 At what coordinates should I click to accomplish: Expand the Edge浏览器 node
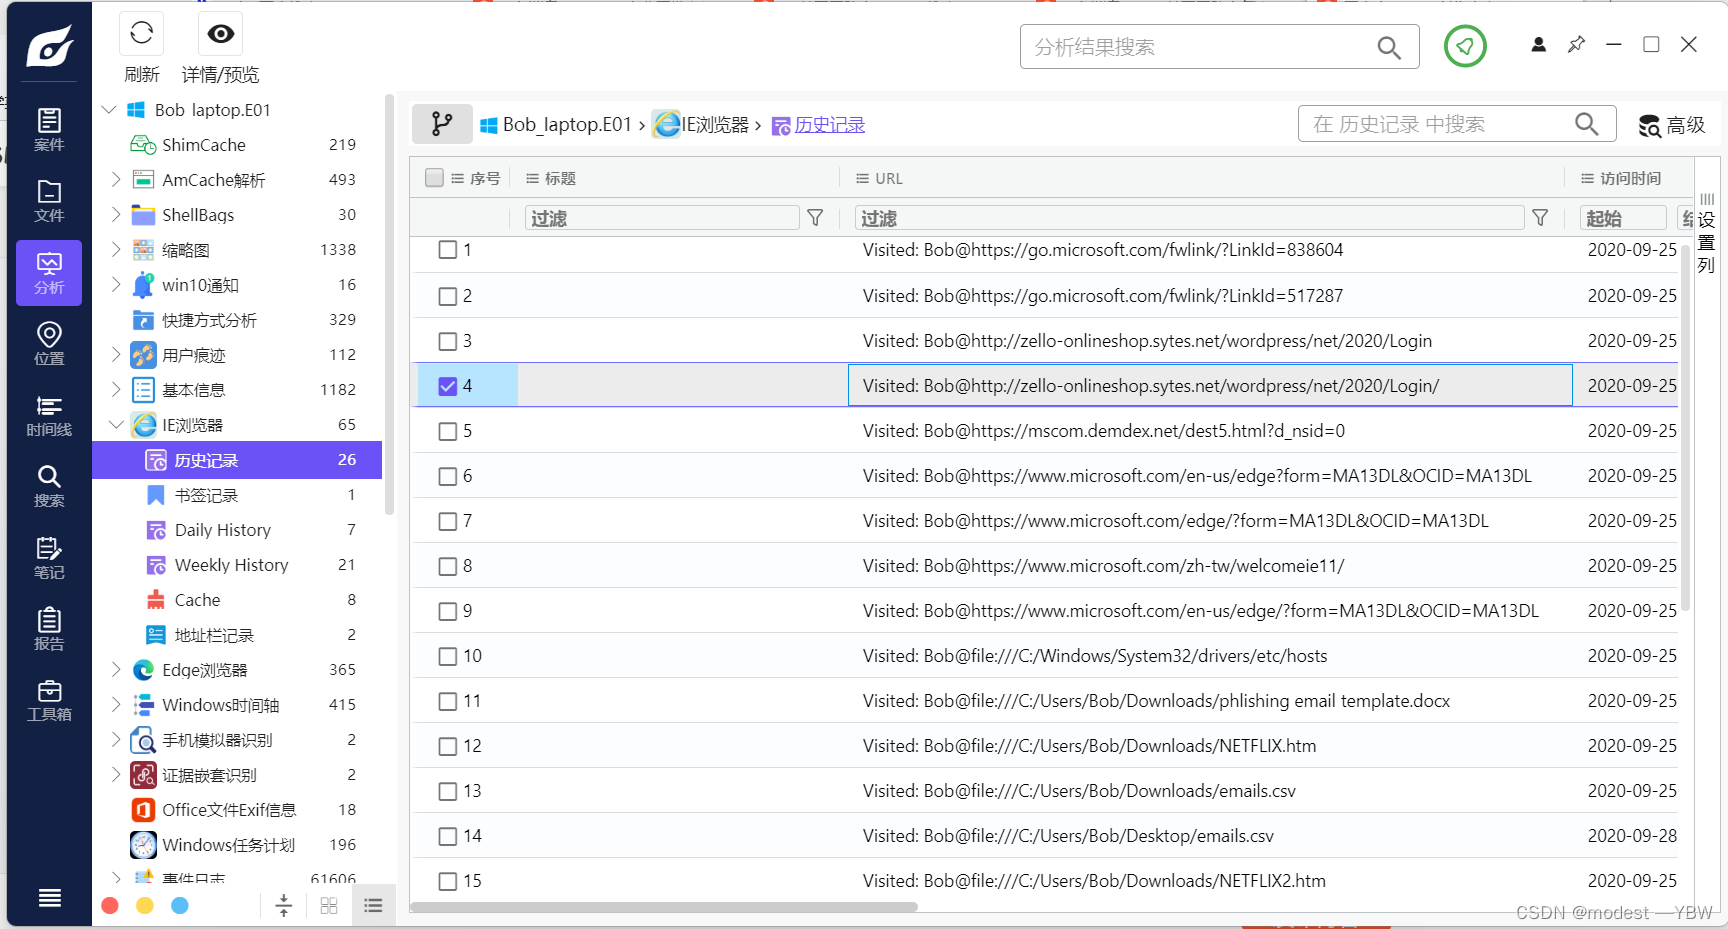click(x=116, y=669)
